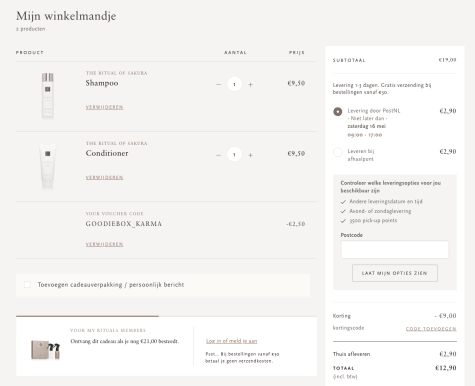Open the Conditioner product title
Image resolution: width=475 pixels, height=386 pixels.
[x=107, y=153]
